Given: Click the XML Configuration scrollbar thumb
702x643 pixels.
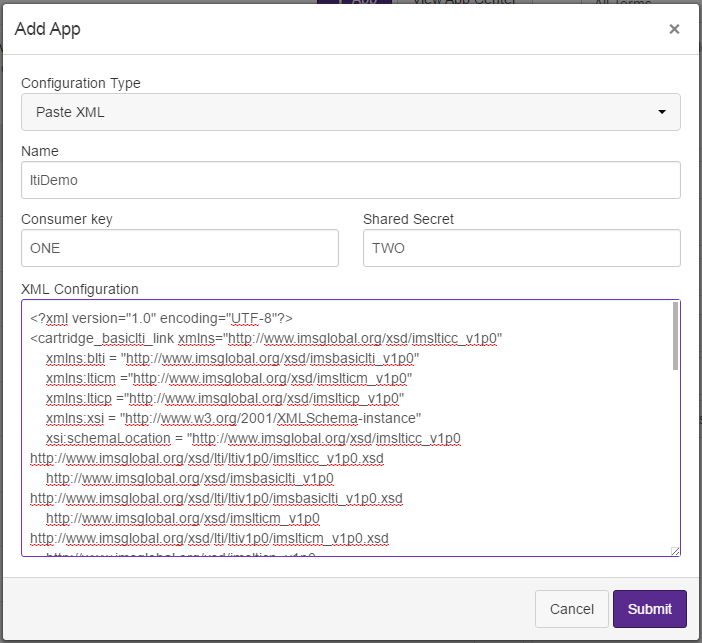Looking at the screenshot, I should coord(675,336).
